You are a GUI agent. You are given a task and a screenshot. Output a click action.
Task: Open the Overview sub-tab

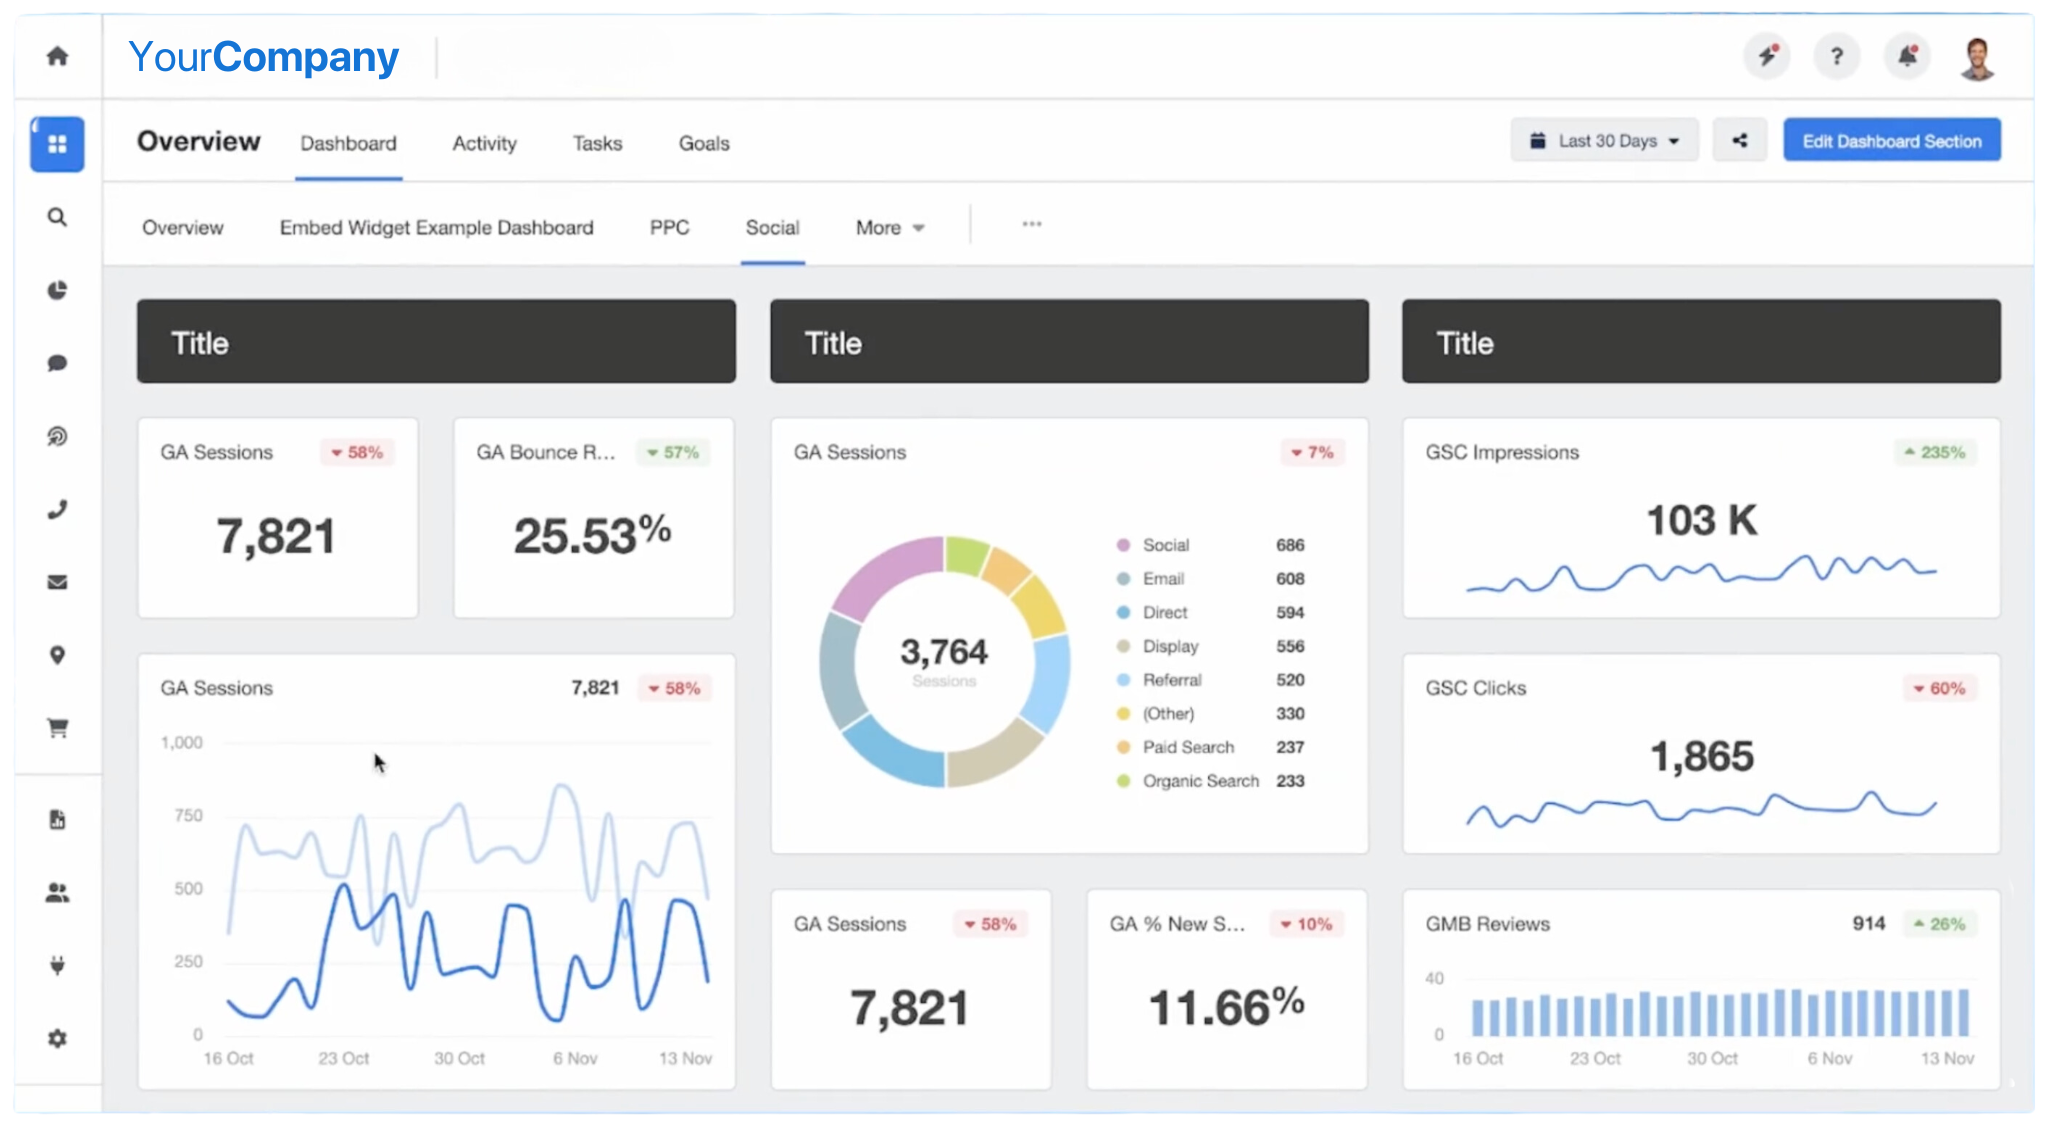[182, 228]
